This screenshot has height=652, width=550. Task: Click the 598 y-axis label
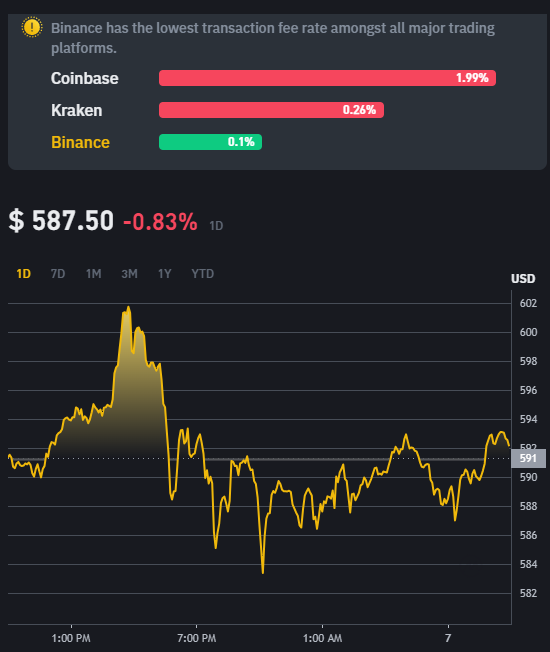[x=528, y=361]
